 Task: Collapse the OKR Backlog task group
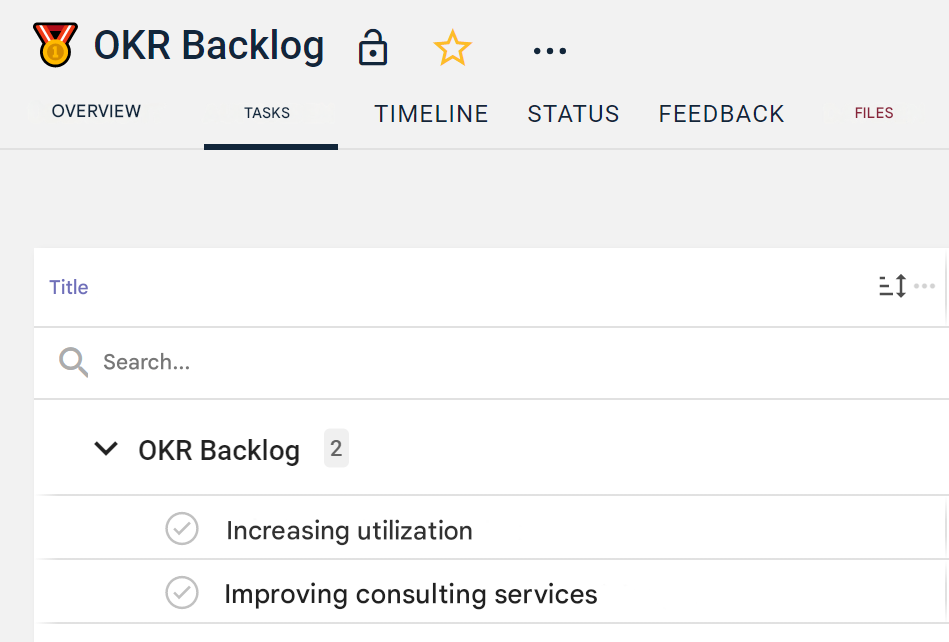[105, 449]
